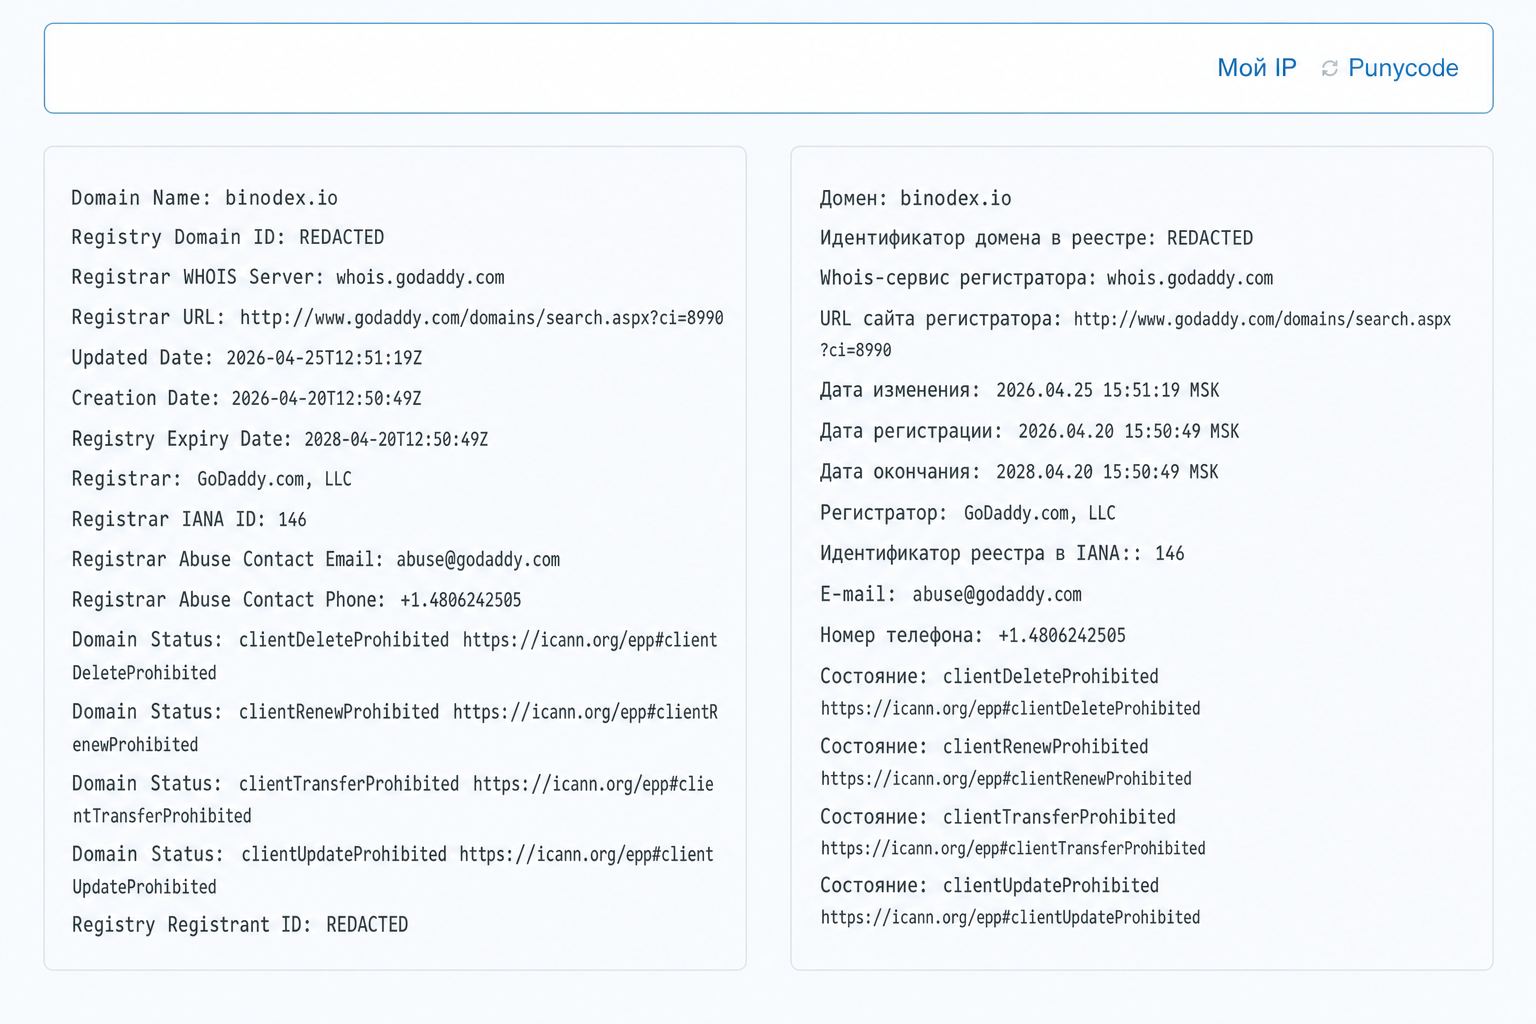Click the E-mail: abuse@godaddy.com line

point(951,595)
